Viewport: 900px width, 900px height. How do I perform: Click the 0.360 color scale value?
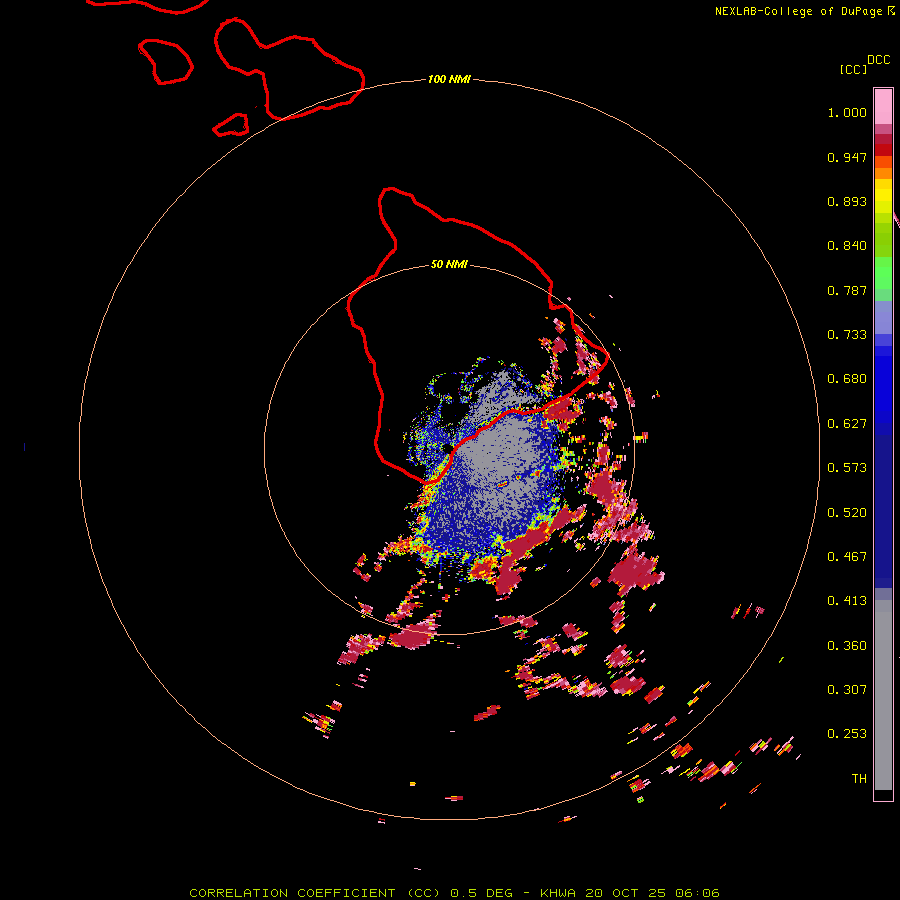click(847, 646)
